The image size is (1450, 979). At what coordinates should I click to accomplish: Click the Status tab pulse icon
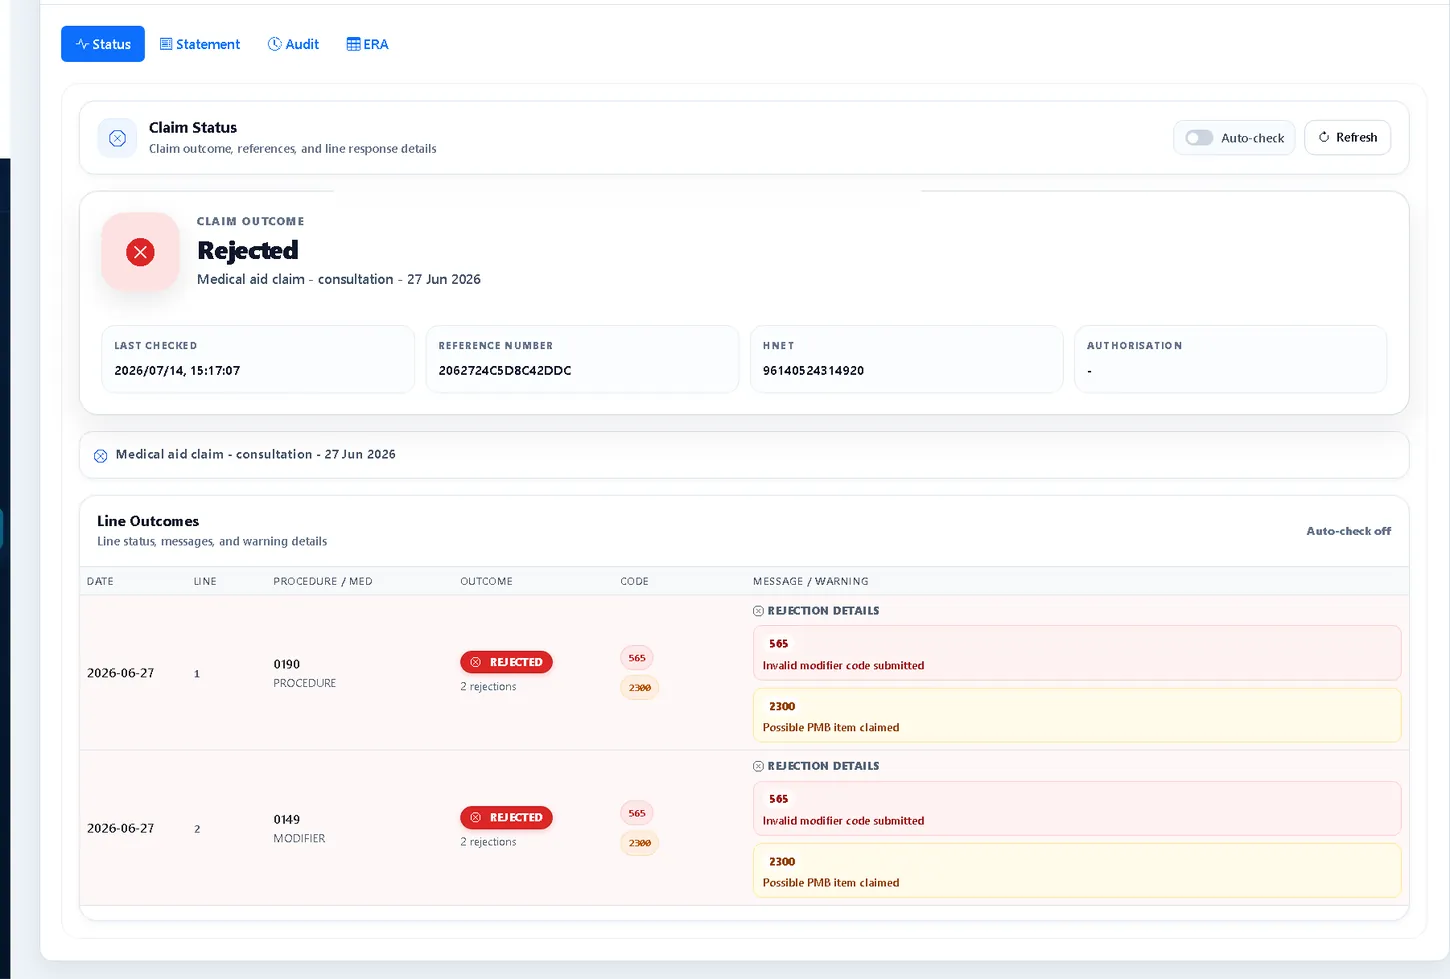click(82, 44)
